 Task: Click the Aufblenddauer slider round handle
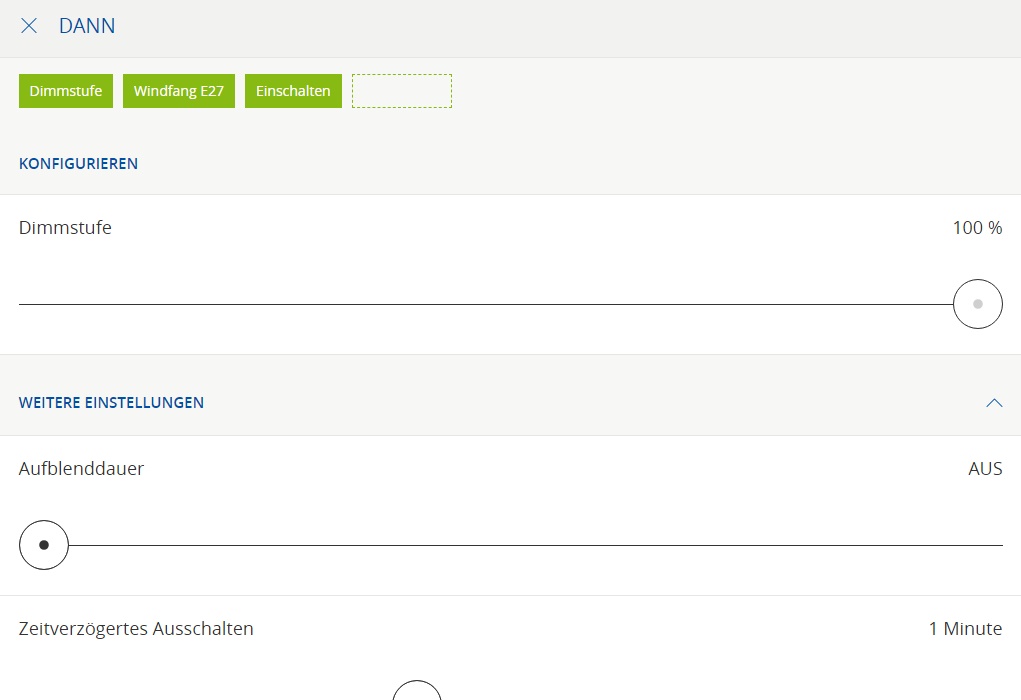[x=44, y=545]
